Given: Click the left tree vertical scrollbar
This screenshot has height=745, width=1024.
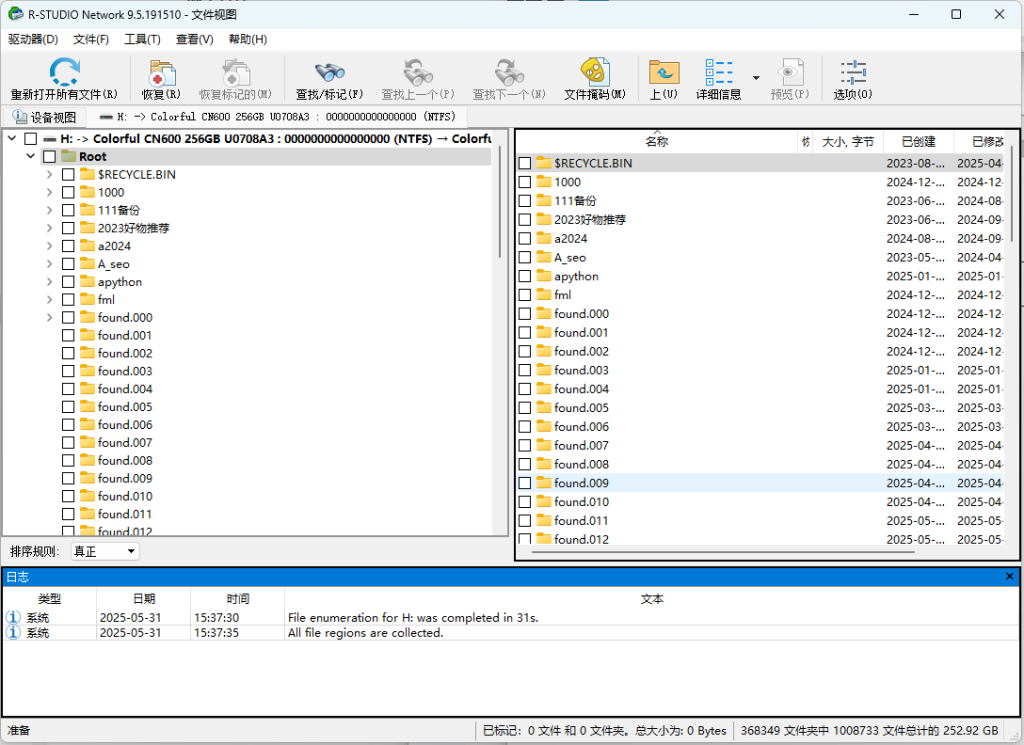Looking at the screenshot, I should point(501,200).
